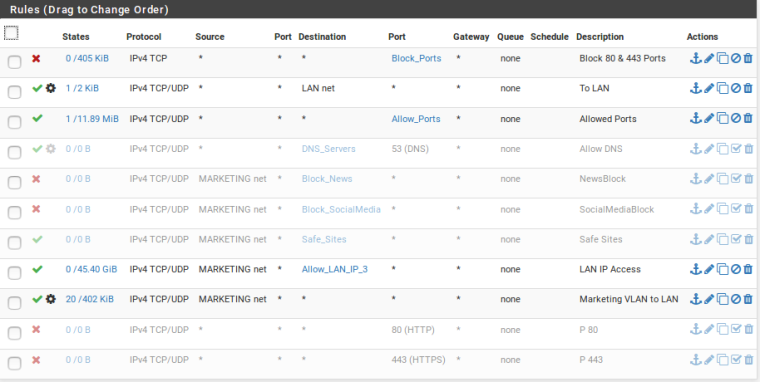Open advanced gear icon on To LAN rule
The width and height of the screenshot is (760, 382).
click(51, 88)
